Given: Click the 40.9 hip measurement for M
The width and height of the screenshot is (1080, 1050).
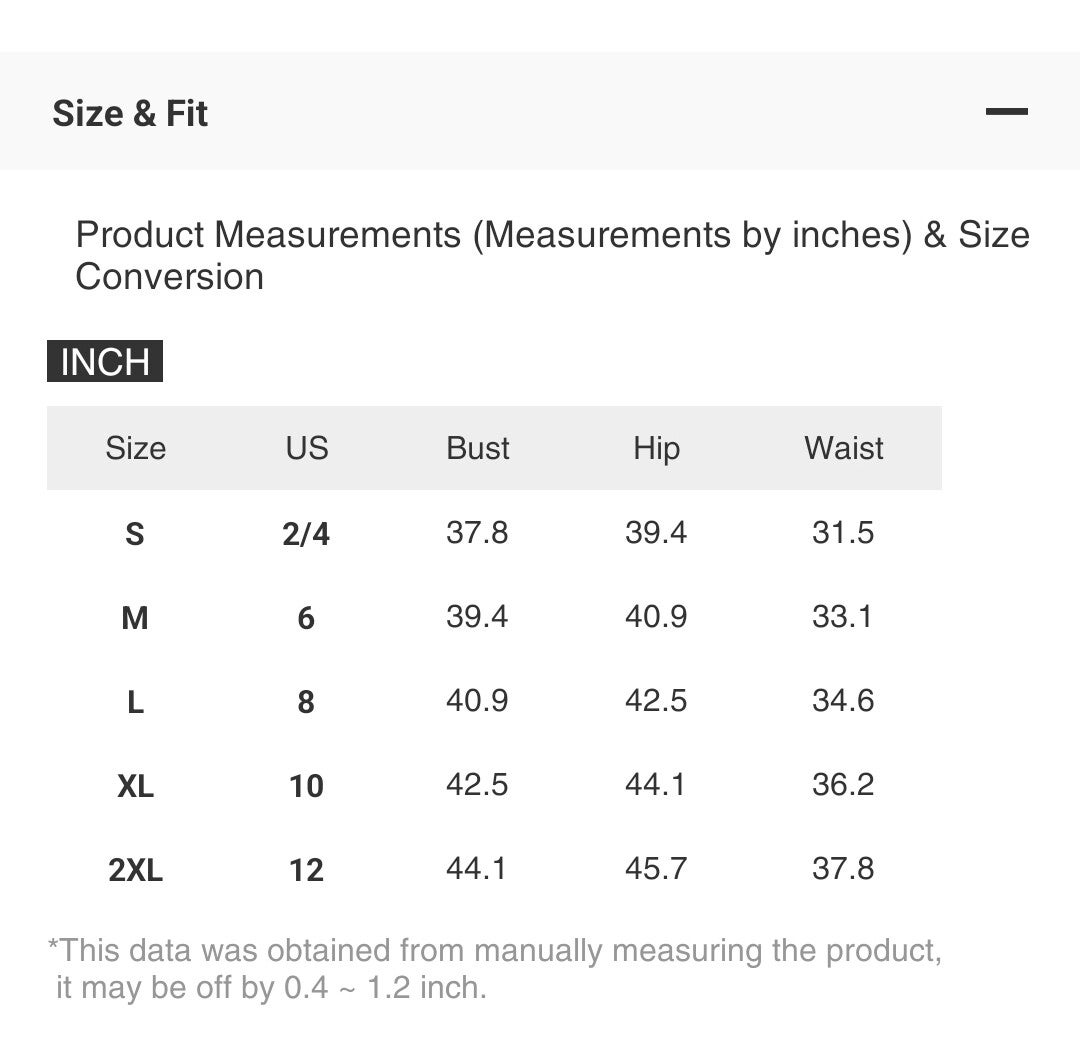Looking at the screenshot, I should point(656,616).
